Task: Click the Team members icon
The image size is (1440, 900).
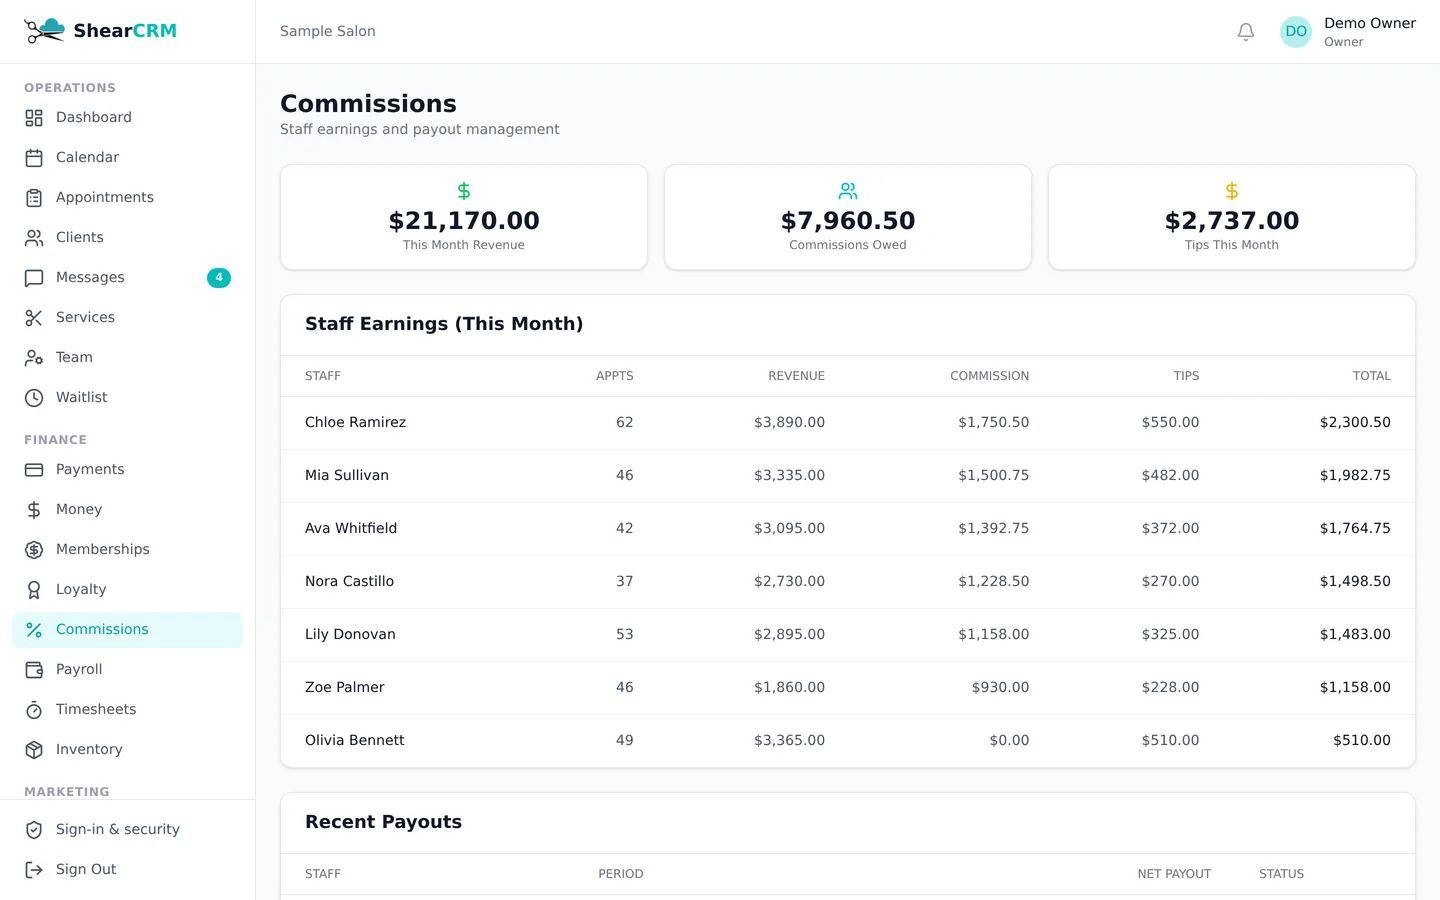Action: [x=34, y=358]
